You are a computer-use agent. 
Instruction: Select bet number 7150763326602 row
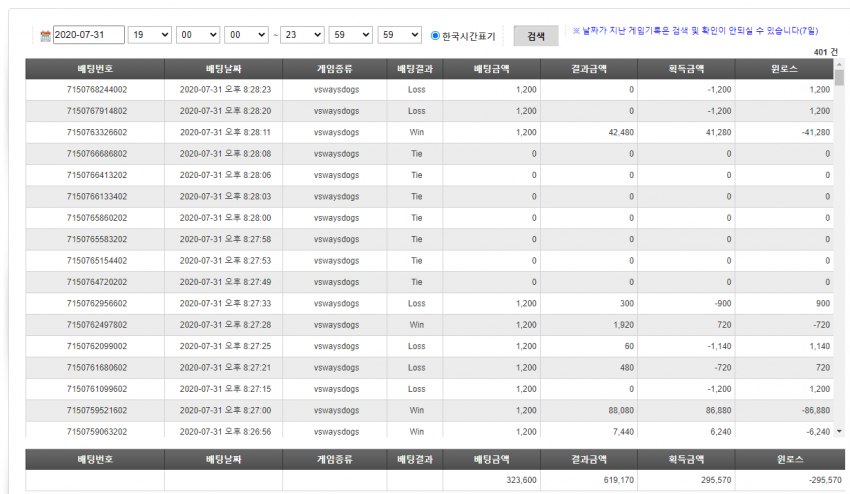click(429, 132)
